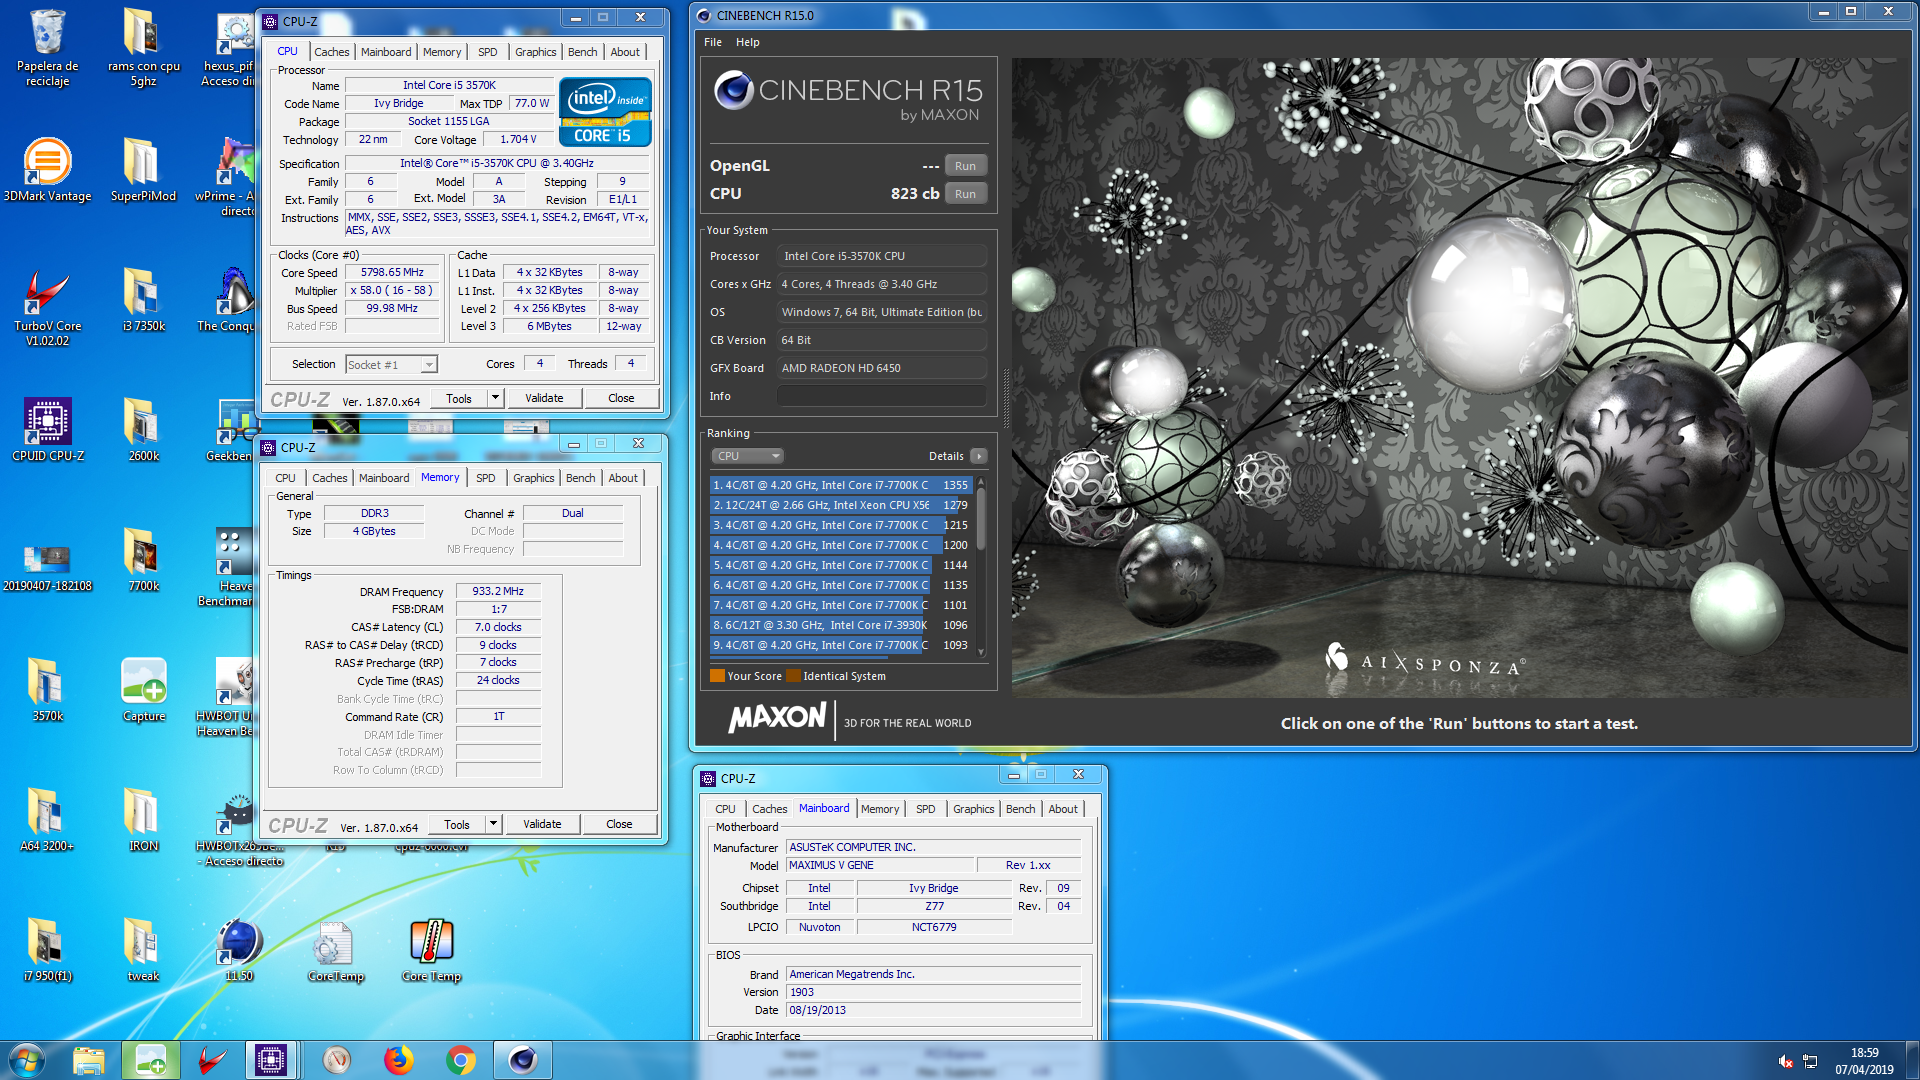Image resolution: width=1920 pixels, height=1080 pixels.
Task: Open the tweak folder icon
Action: [x=143, y=950]
